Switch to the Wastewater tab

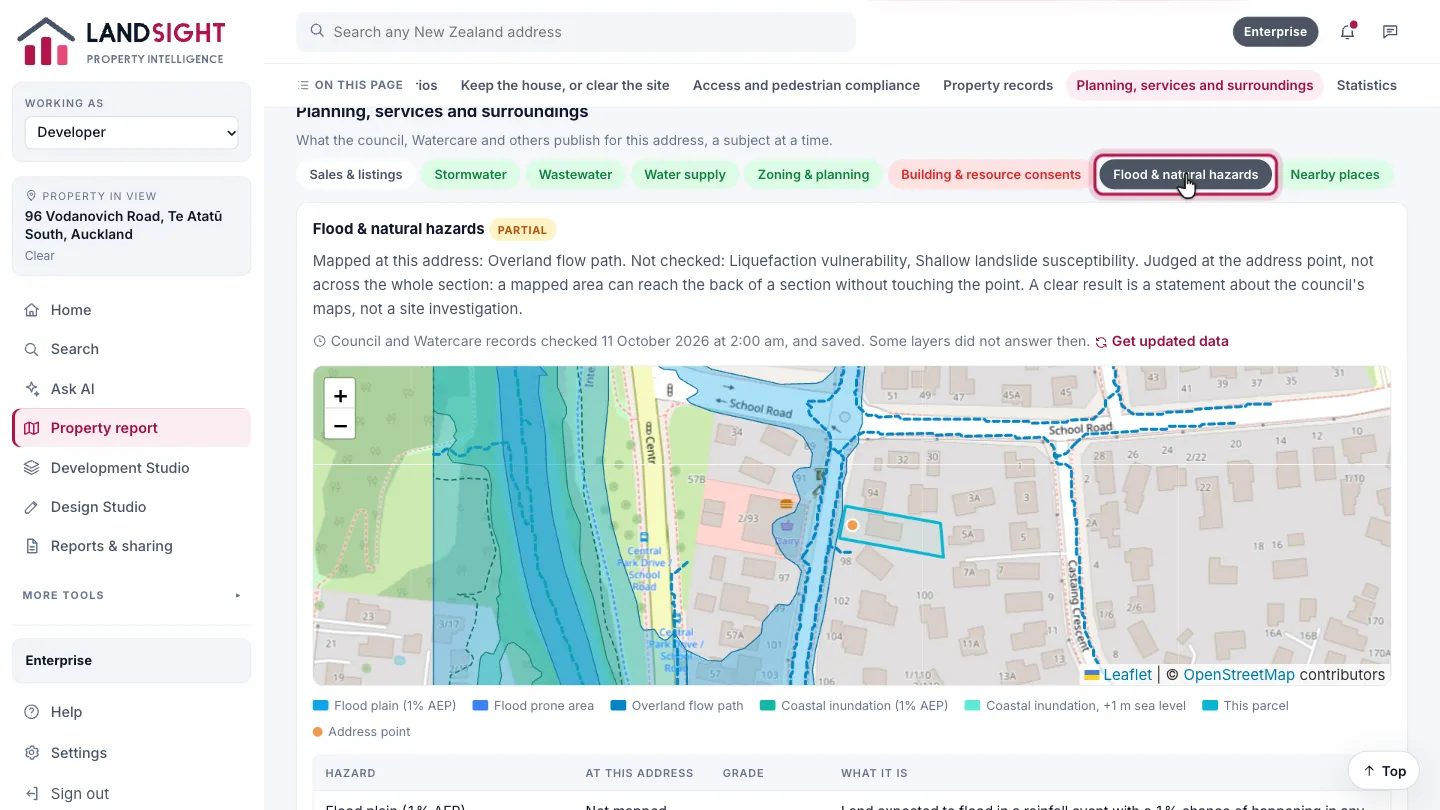point(575,174)
